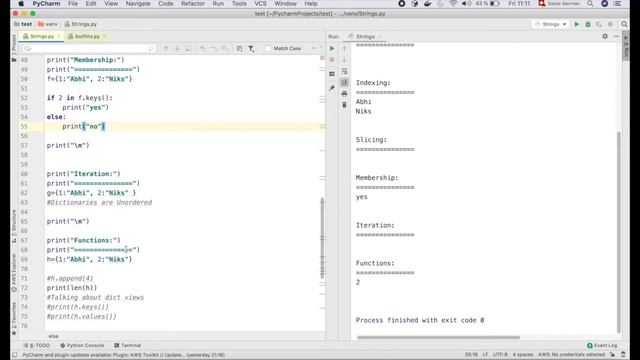Click the test breadcrumb in navigation bar
640x360 pixels.
[x=23, y=24]
